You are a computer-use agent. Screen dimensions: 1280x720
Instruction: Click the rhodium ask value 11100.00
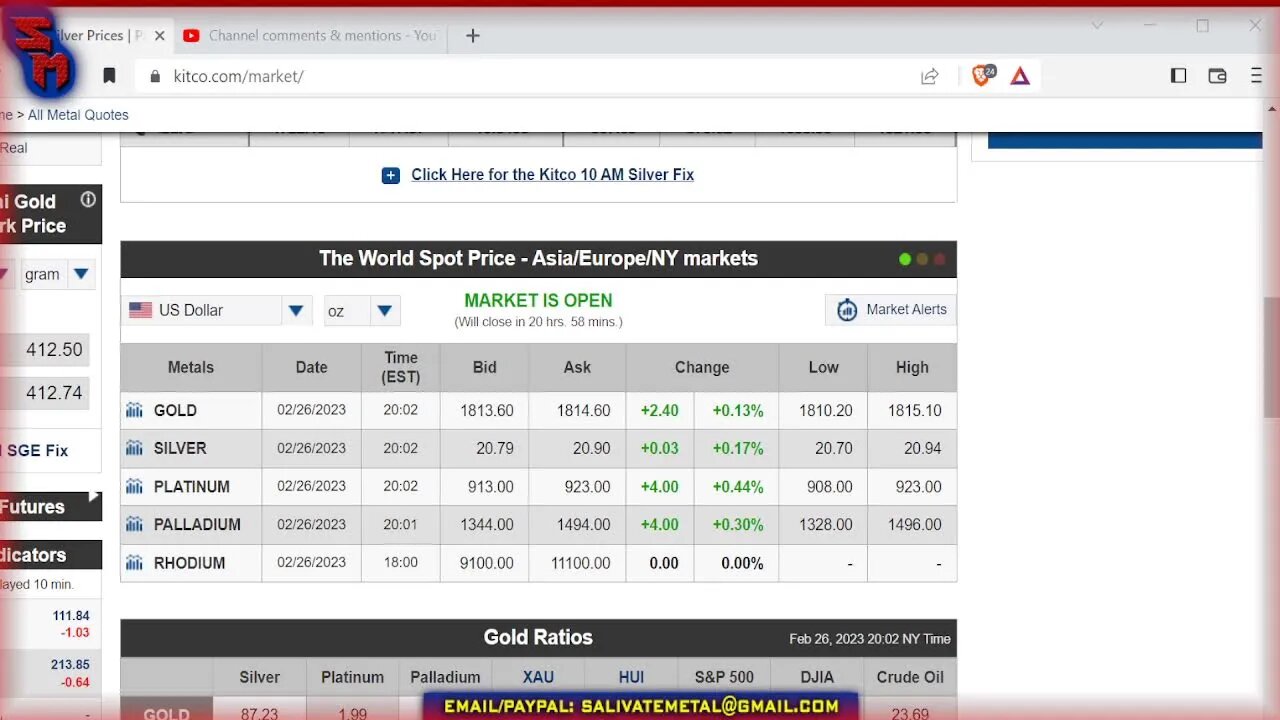pos(581,564)
